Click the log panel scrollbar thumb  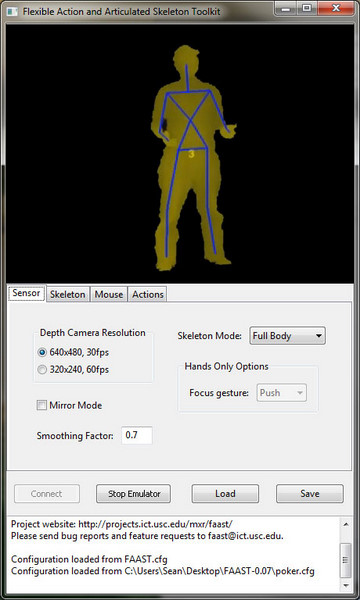tap(345, 560)
